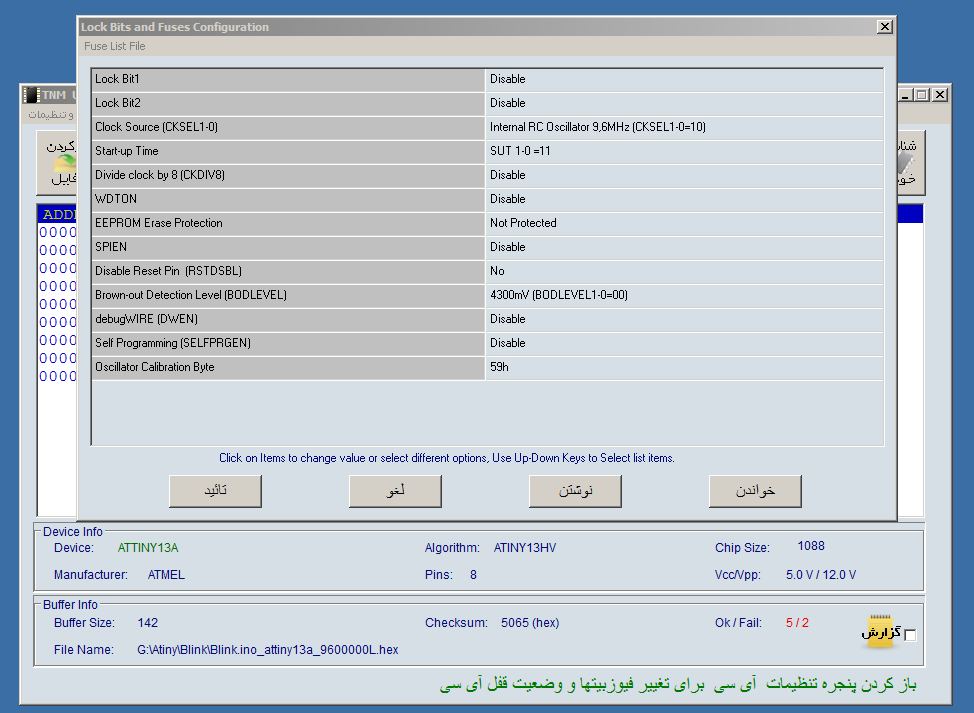
Task: Close the Lock Bits and Fuses dialog
Action: [884, 27]
